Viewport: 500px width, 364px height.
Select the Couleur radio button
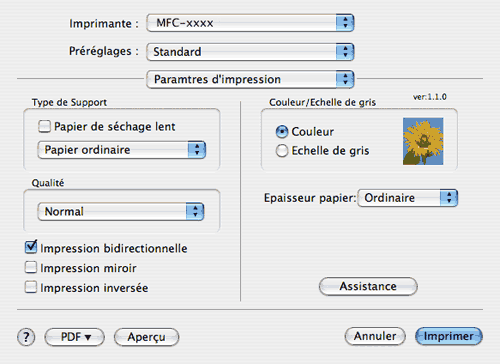[282, 132]
